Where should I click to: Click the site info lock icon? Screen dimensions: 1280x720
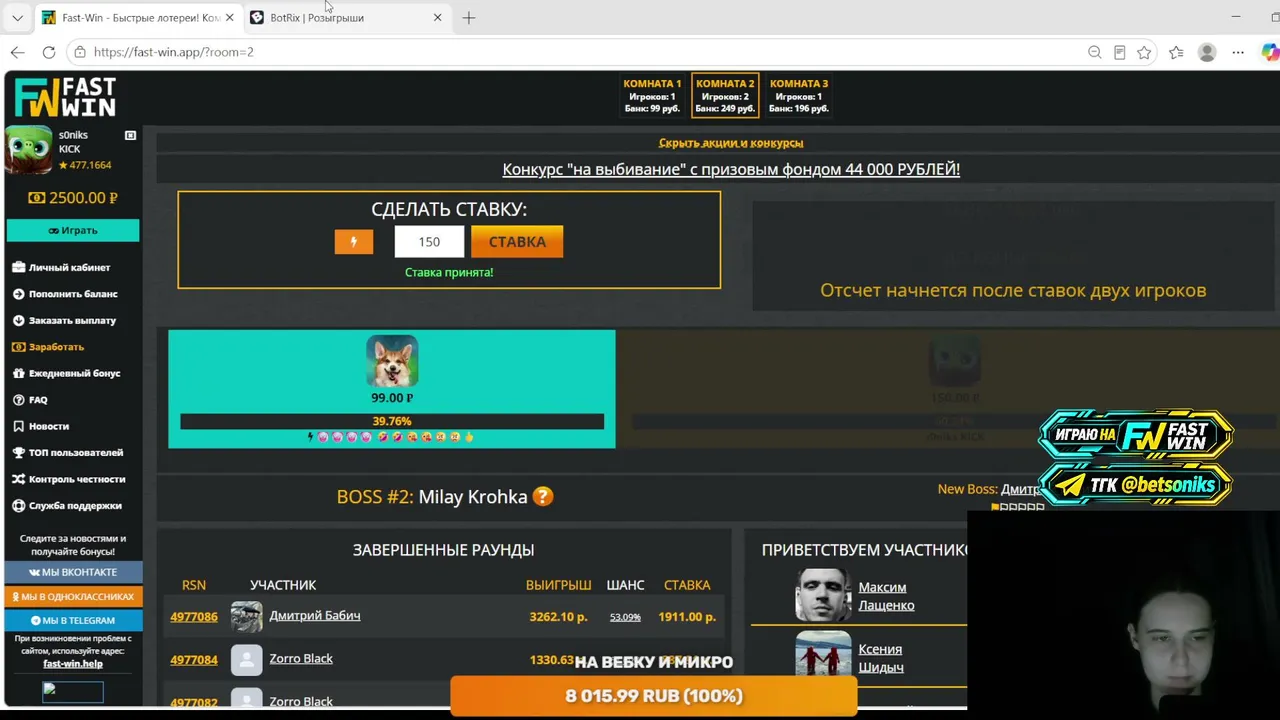point(80,52)
